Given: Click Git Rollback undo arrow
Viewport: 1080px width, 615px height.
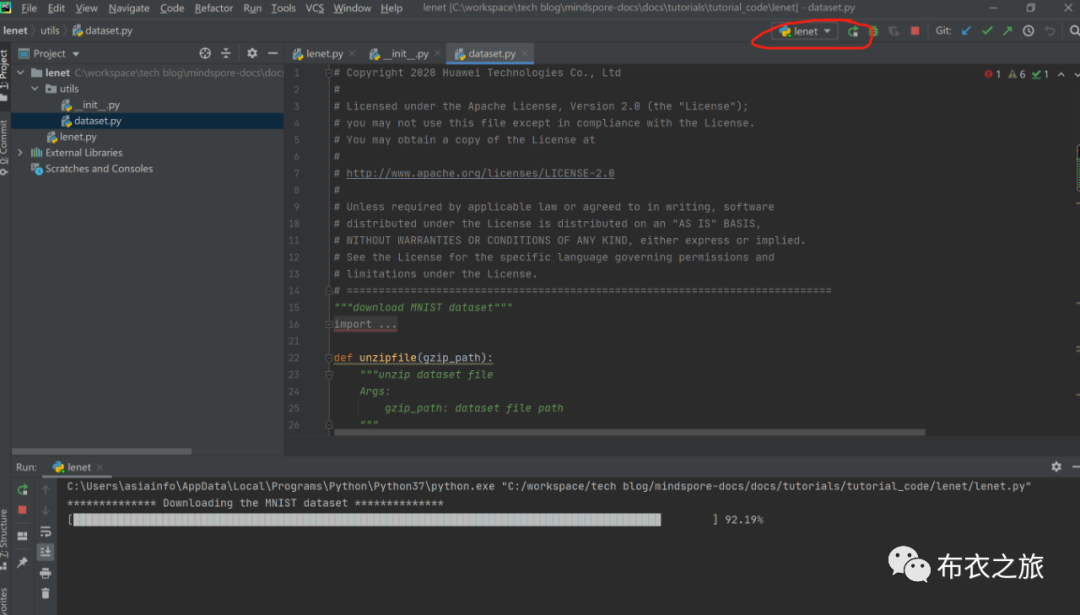Looking at the screenshot, I should (x=1050, y=31).
